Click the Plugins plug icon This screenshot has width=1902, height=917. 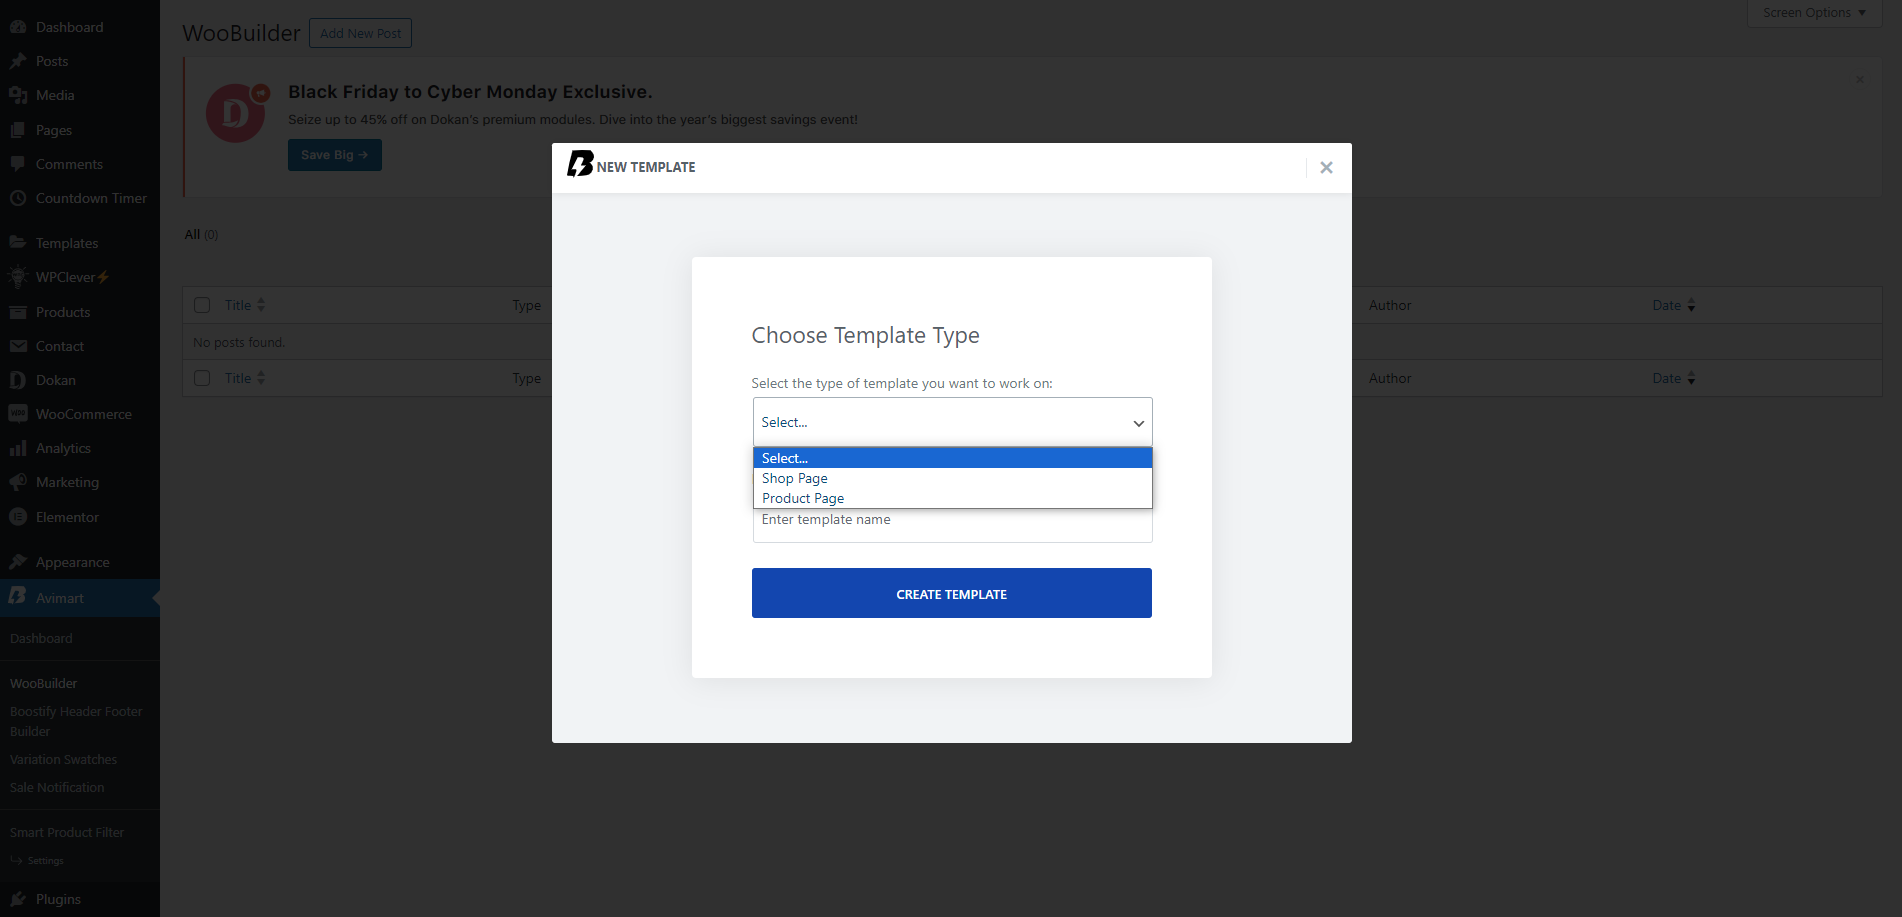18,899
